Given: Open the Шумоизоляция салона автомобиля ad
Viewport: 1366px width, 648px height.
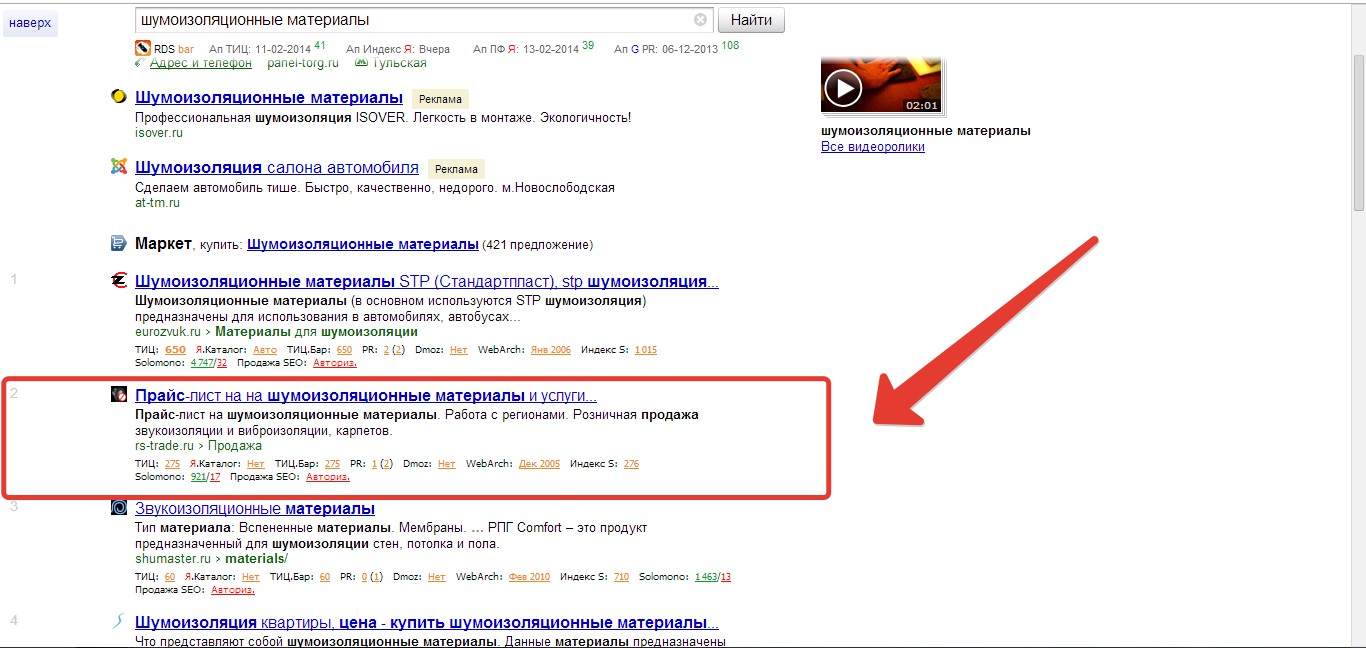Looking at the screenshot, I should [x=277, y=168].
